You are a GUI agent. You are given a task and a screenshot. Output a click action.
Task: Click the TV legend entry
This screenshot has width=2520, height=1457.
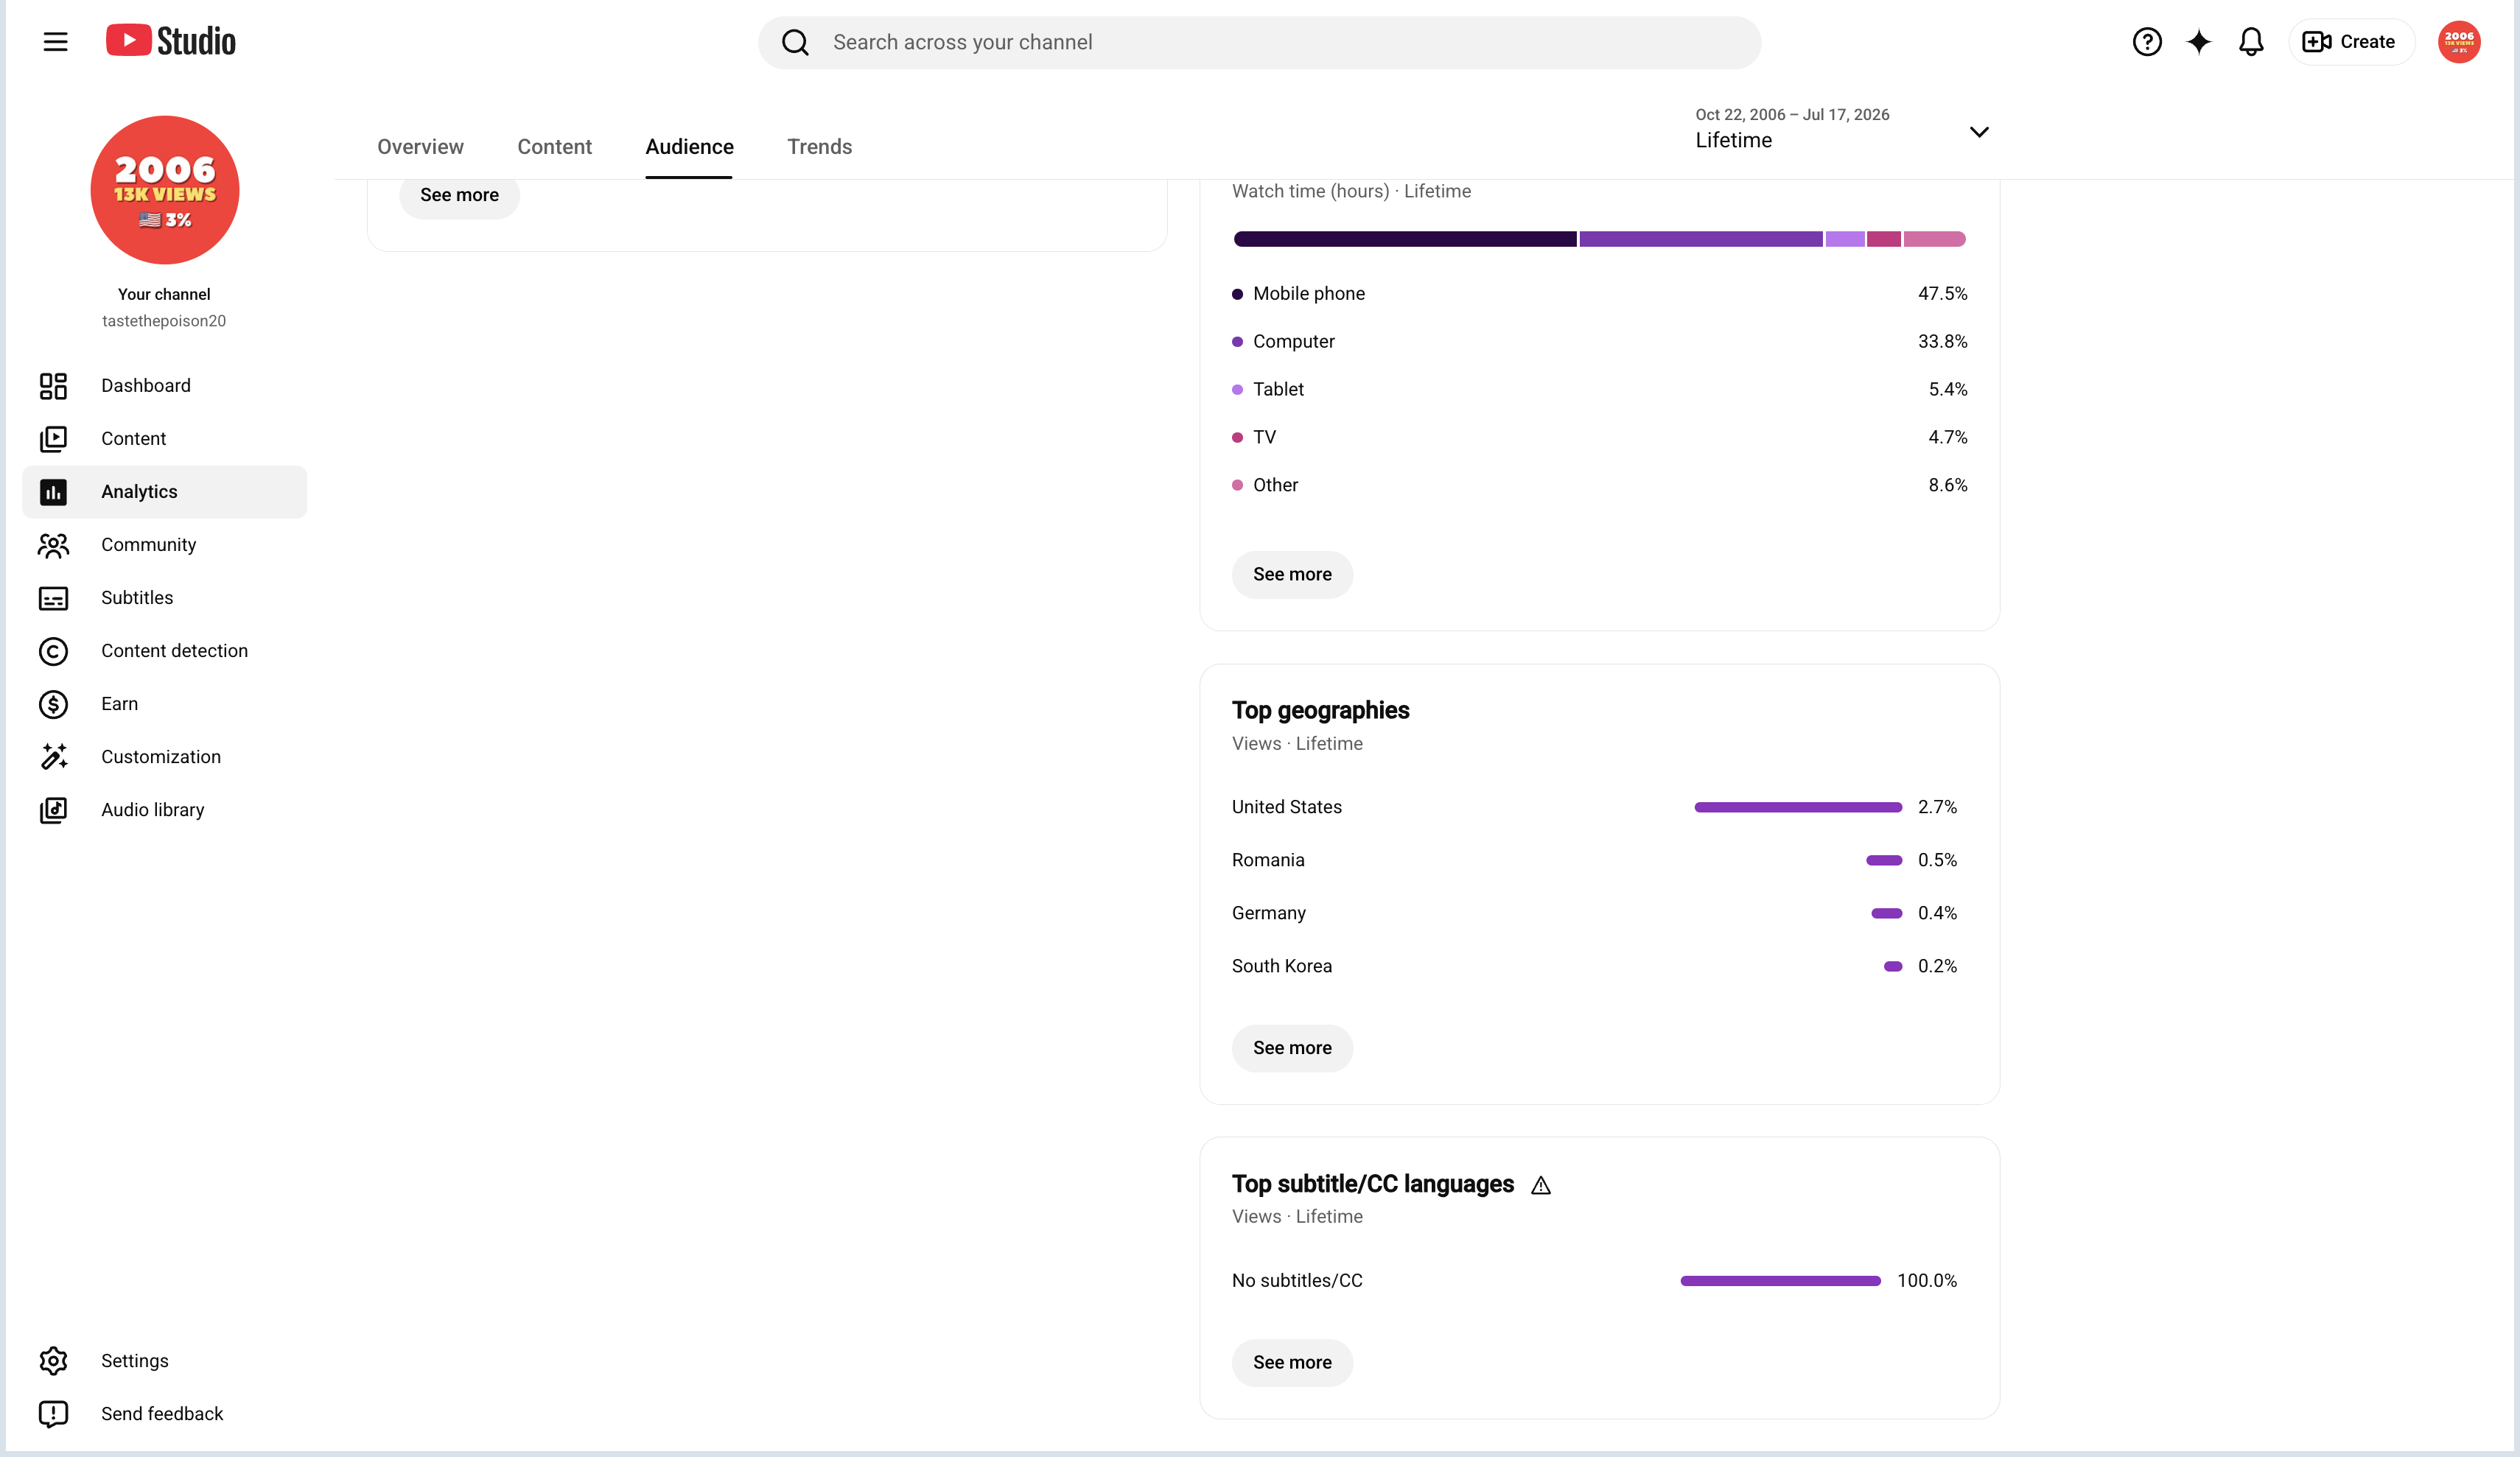pos(1600,438)
